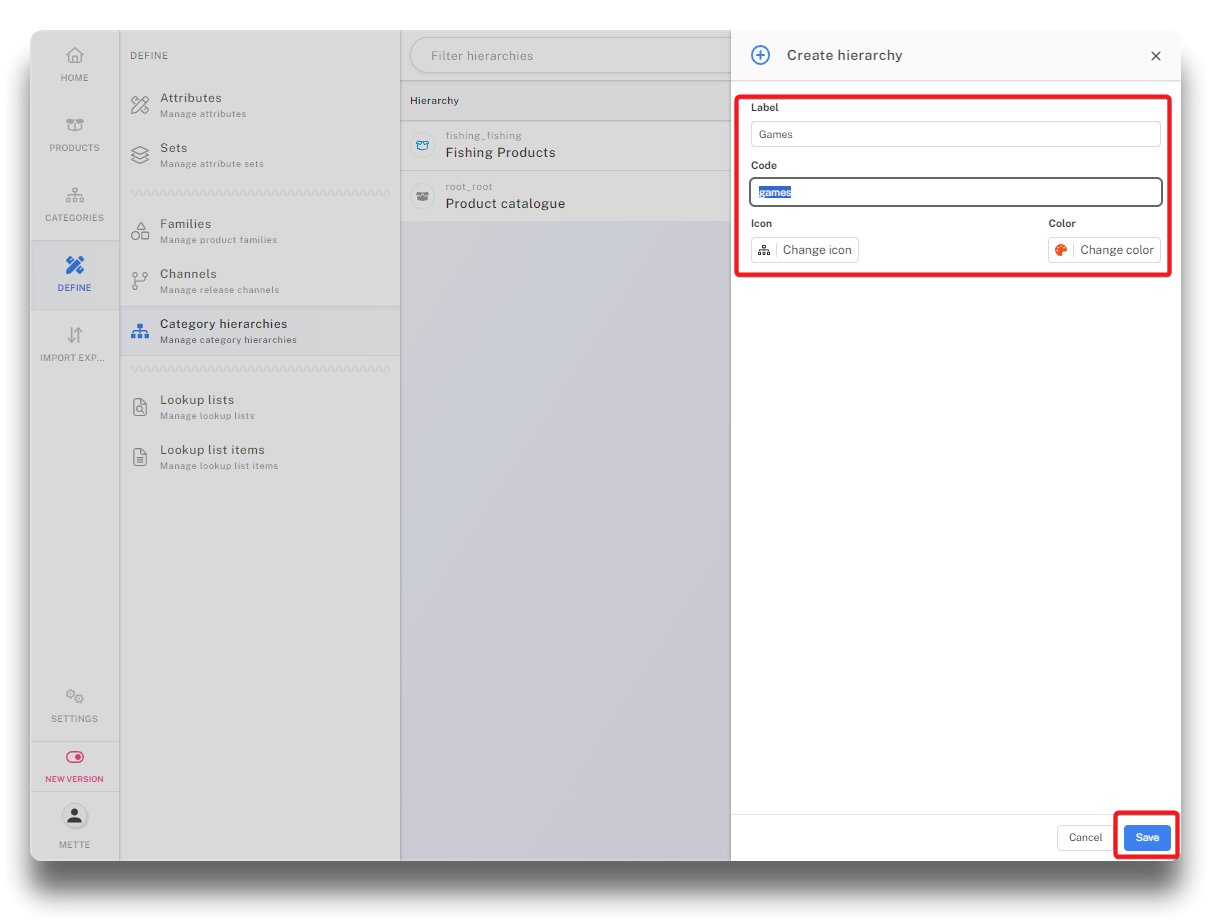Click the Product catalogue row icon

pos(423,197)
